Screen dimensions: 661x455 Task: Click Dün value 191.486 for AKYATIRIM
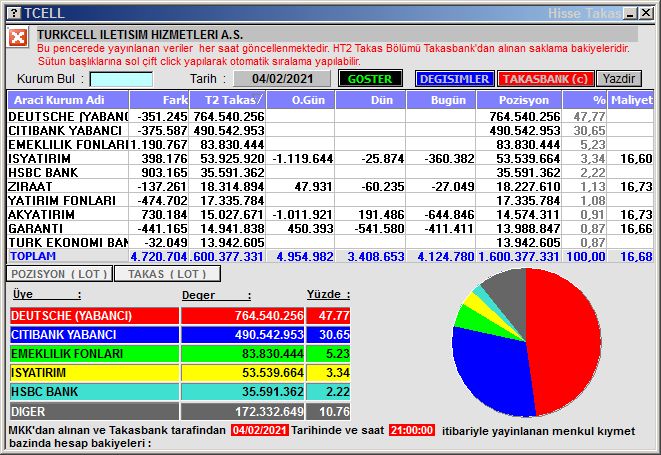(381, 214)
